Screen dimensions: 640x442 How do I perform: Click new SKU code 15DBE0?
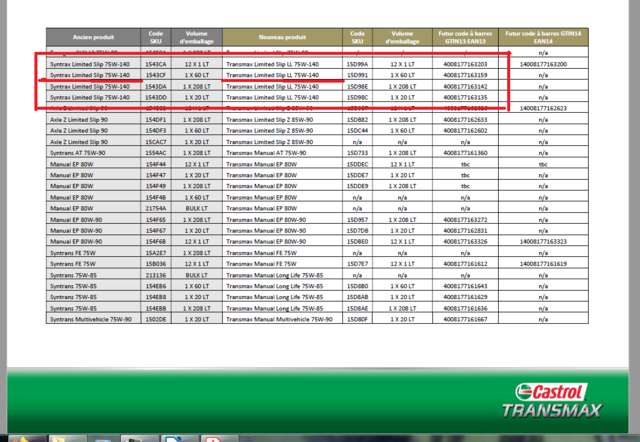(357, 242)
